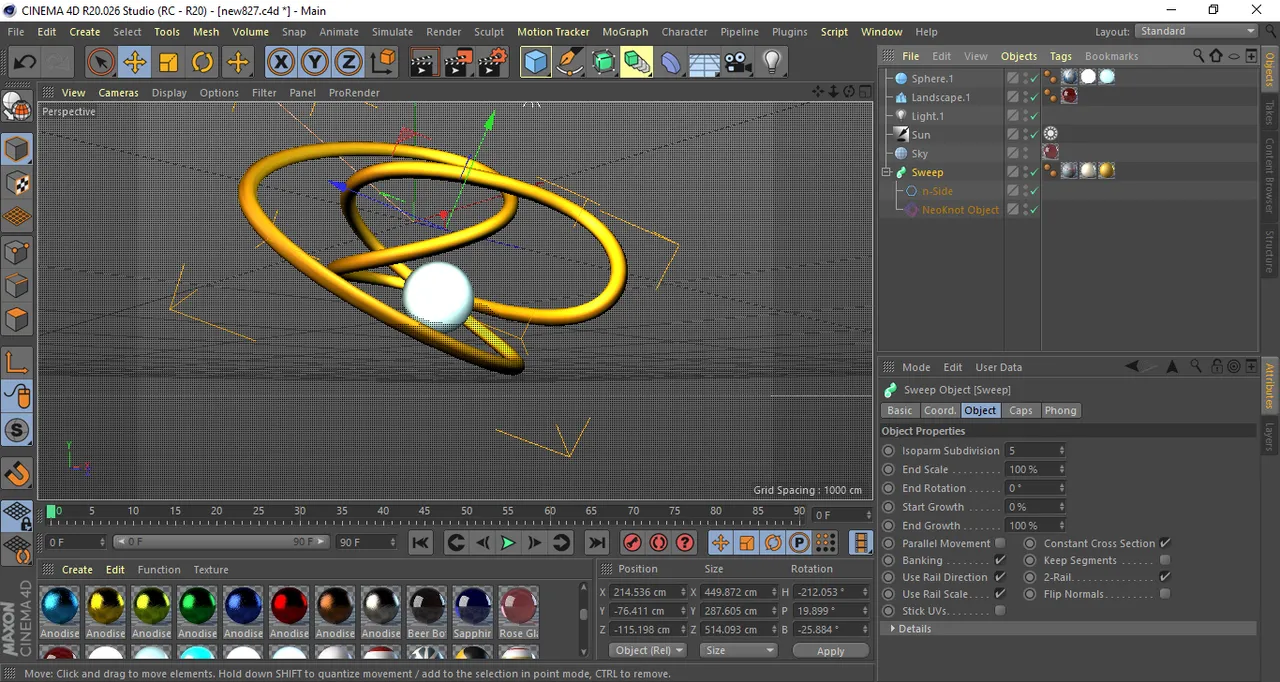Image resolution: width=1280 pixels, height=682 pixels.
Task: Select the Rotate tool
Action: tap(203, 63)
